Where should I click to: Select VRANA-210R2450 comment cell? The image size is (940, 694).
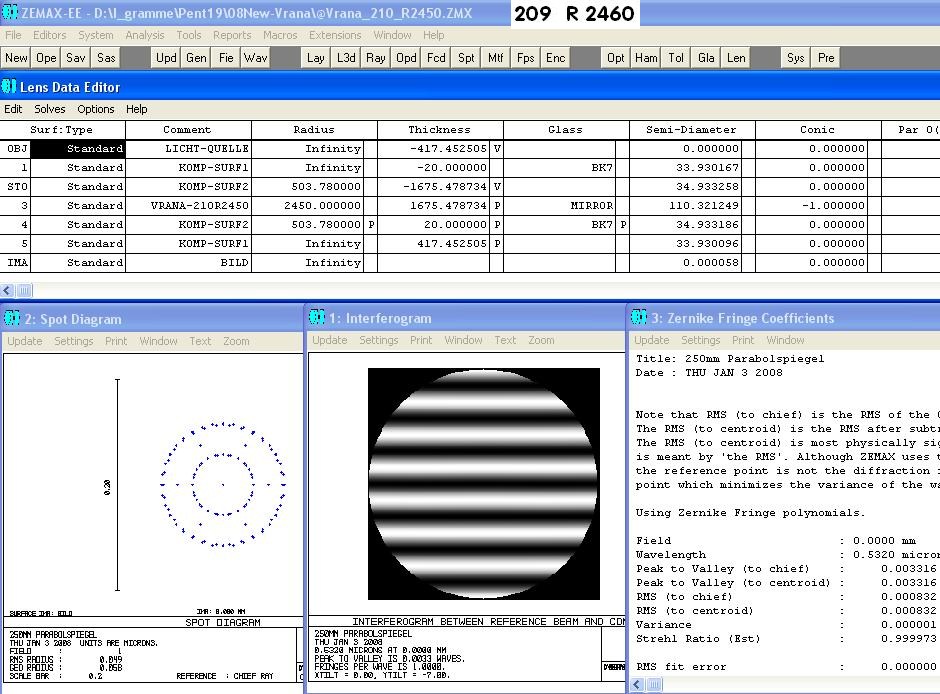tap(188, 206)
